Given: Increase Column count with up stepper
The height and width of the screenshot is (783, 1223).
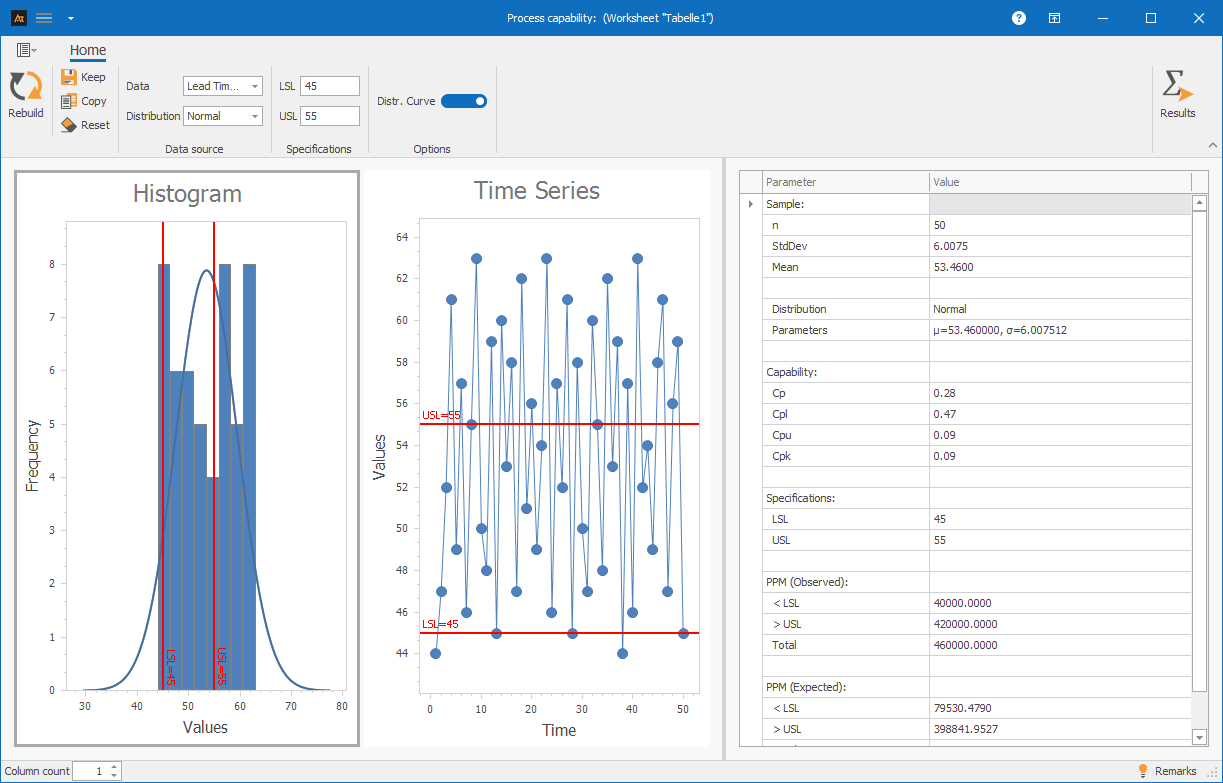Looking at the screenshot, I should pos(115,767).
